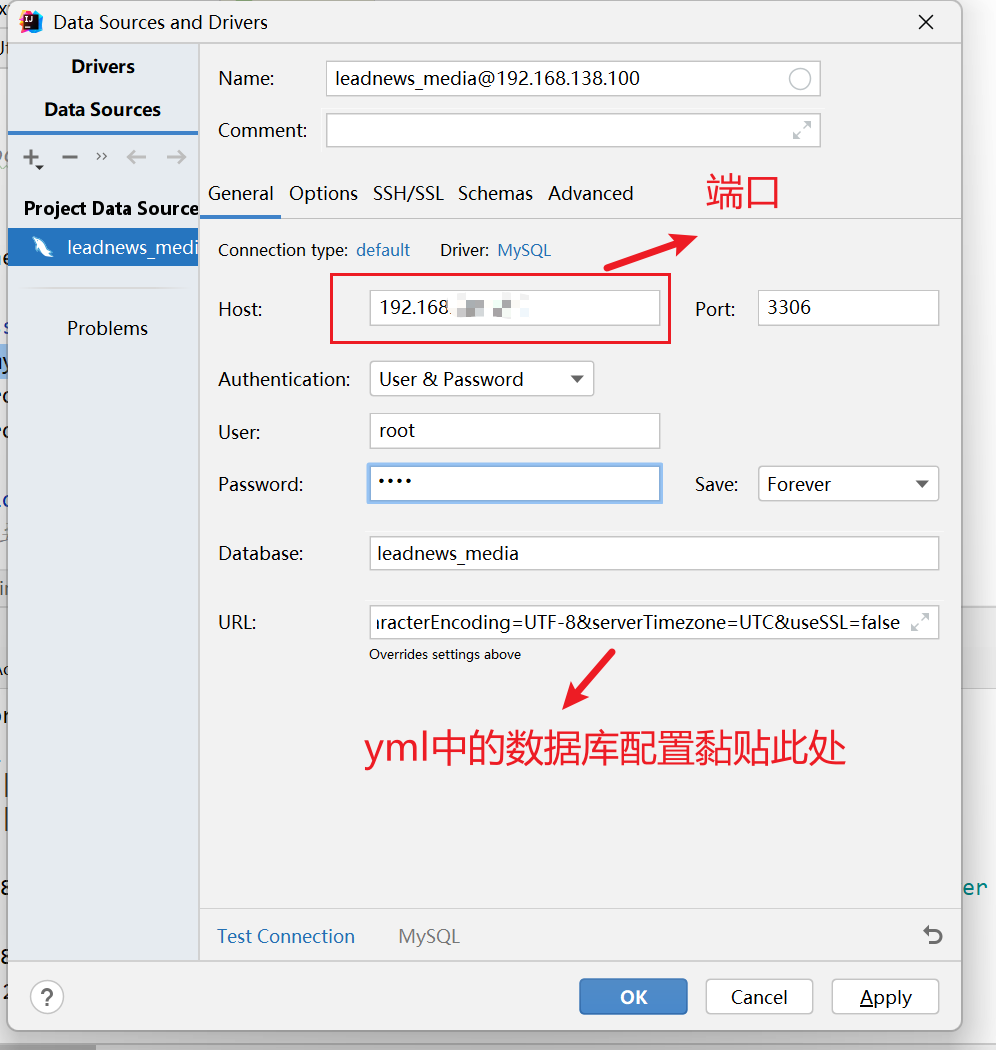Open the Advanced tab
Viewport: 996px width, 1050px height.
click(590, 194)
